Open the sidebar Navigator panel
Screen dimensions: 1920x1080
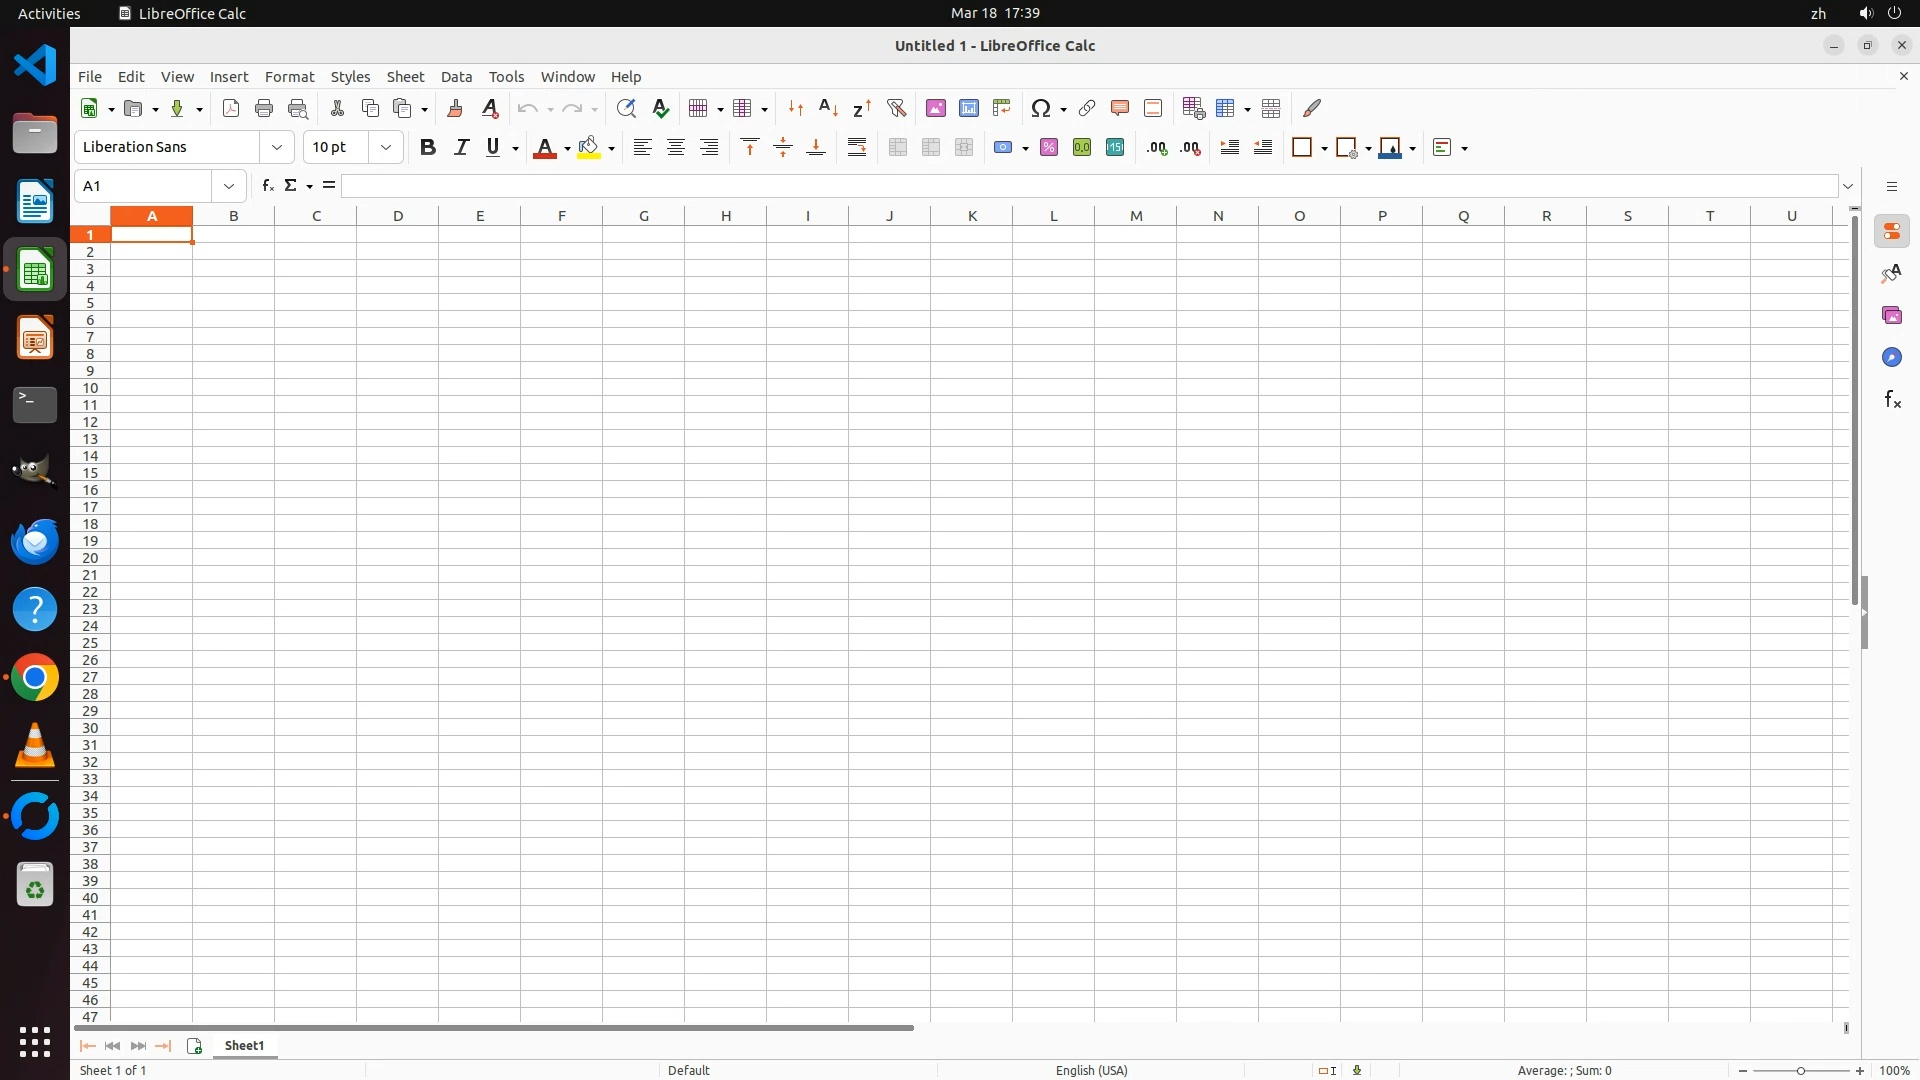(x=1891, y=357)
